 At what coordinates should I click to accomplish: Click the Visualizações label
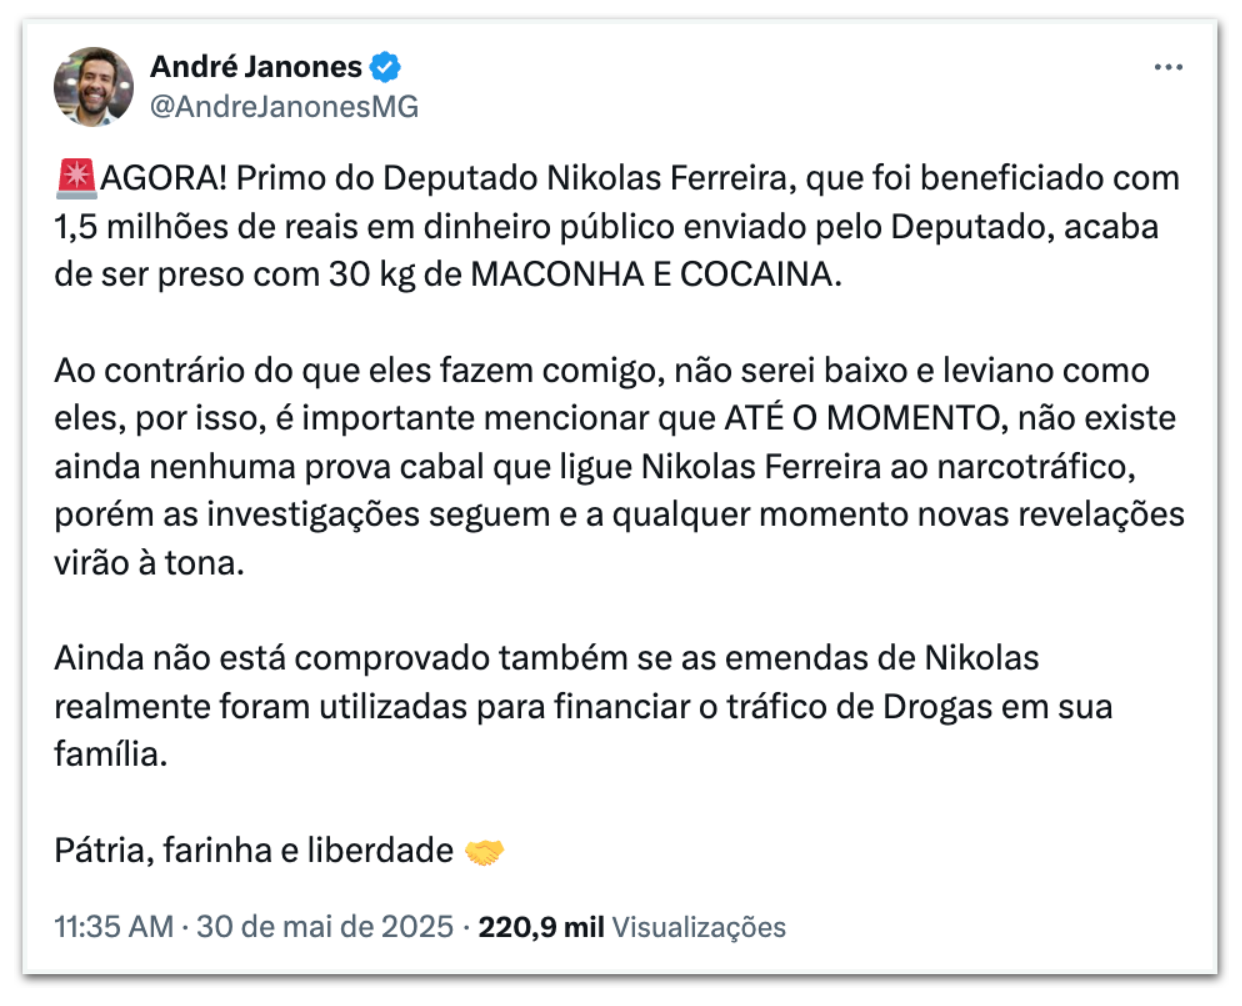699,927
